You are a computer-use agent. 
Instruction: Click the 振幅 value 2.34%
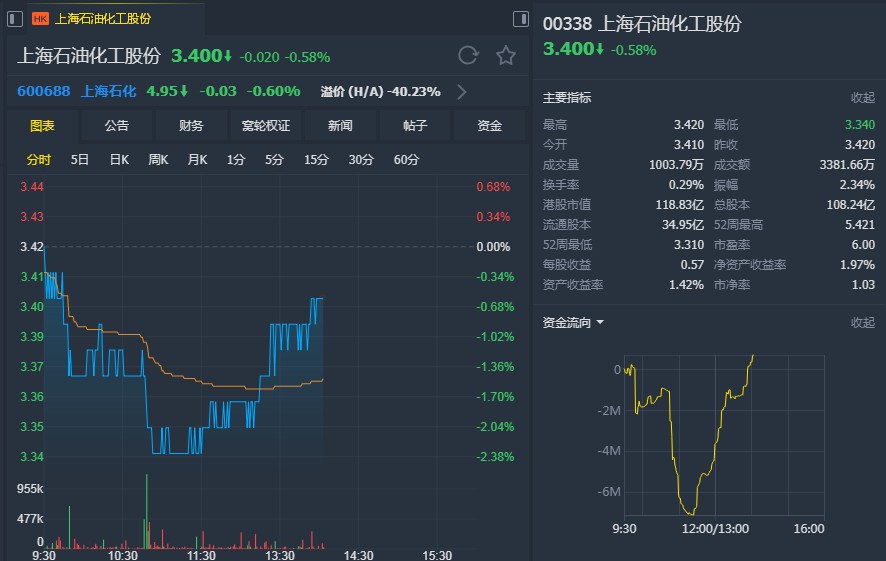point(857,185)
